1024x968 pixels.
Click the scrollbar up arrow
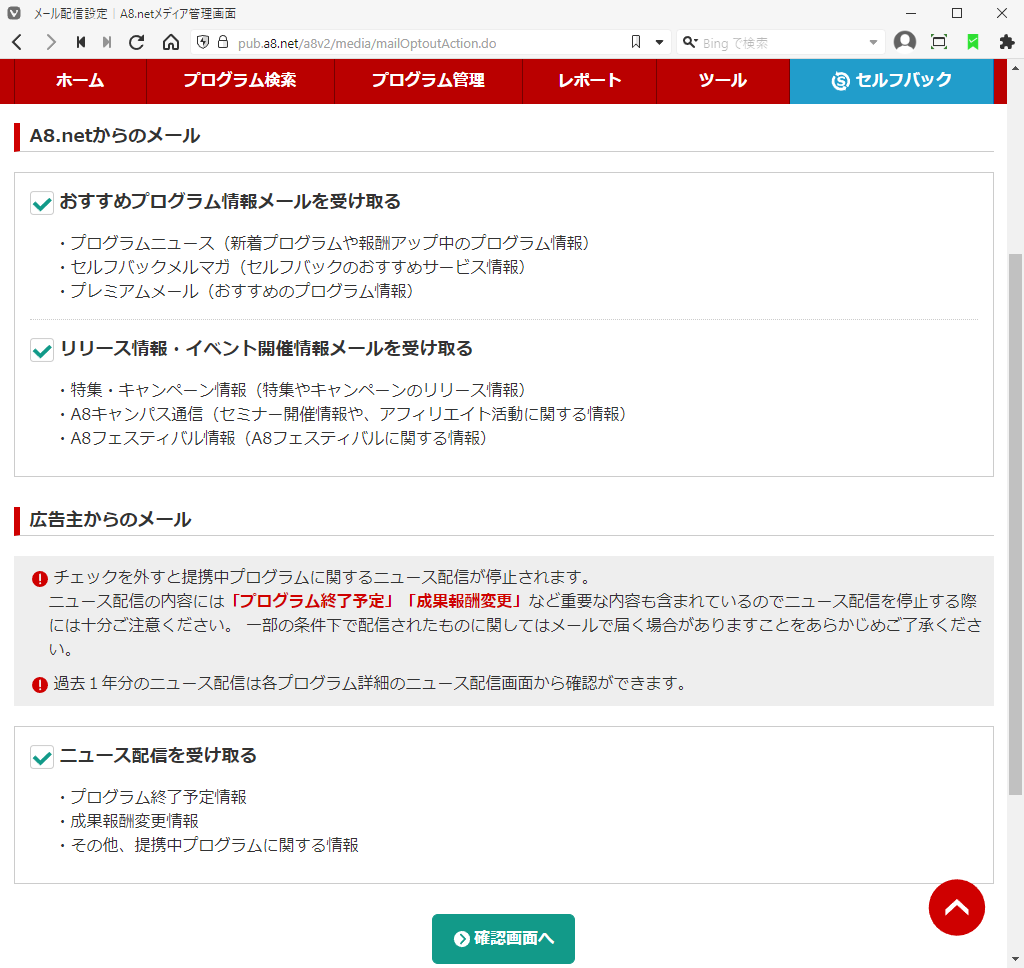(x=1015, y=67)
